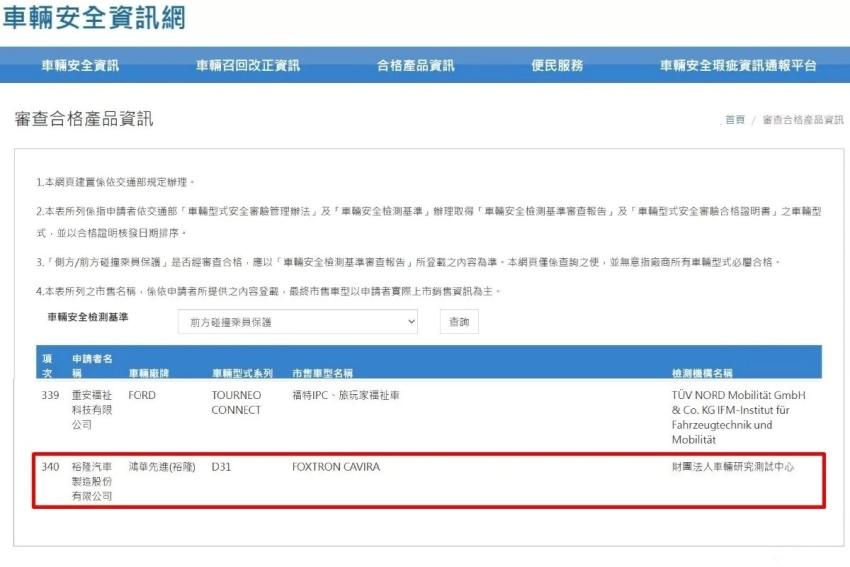
Task: Click the FORD brand cell
Action: point(142,395)
